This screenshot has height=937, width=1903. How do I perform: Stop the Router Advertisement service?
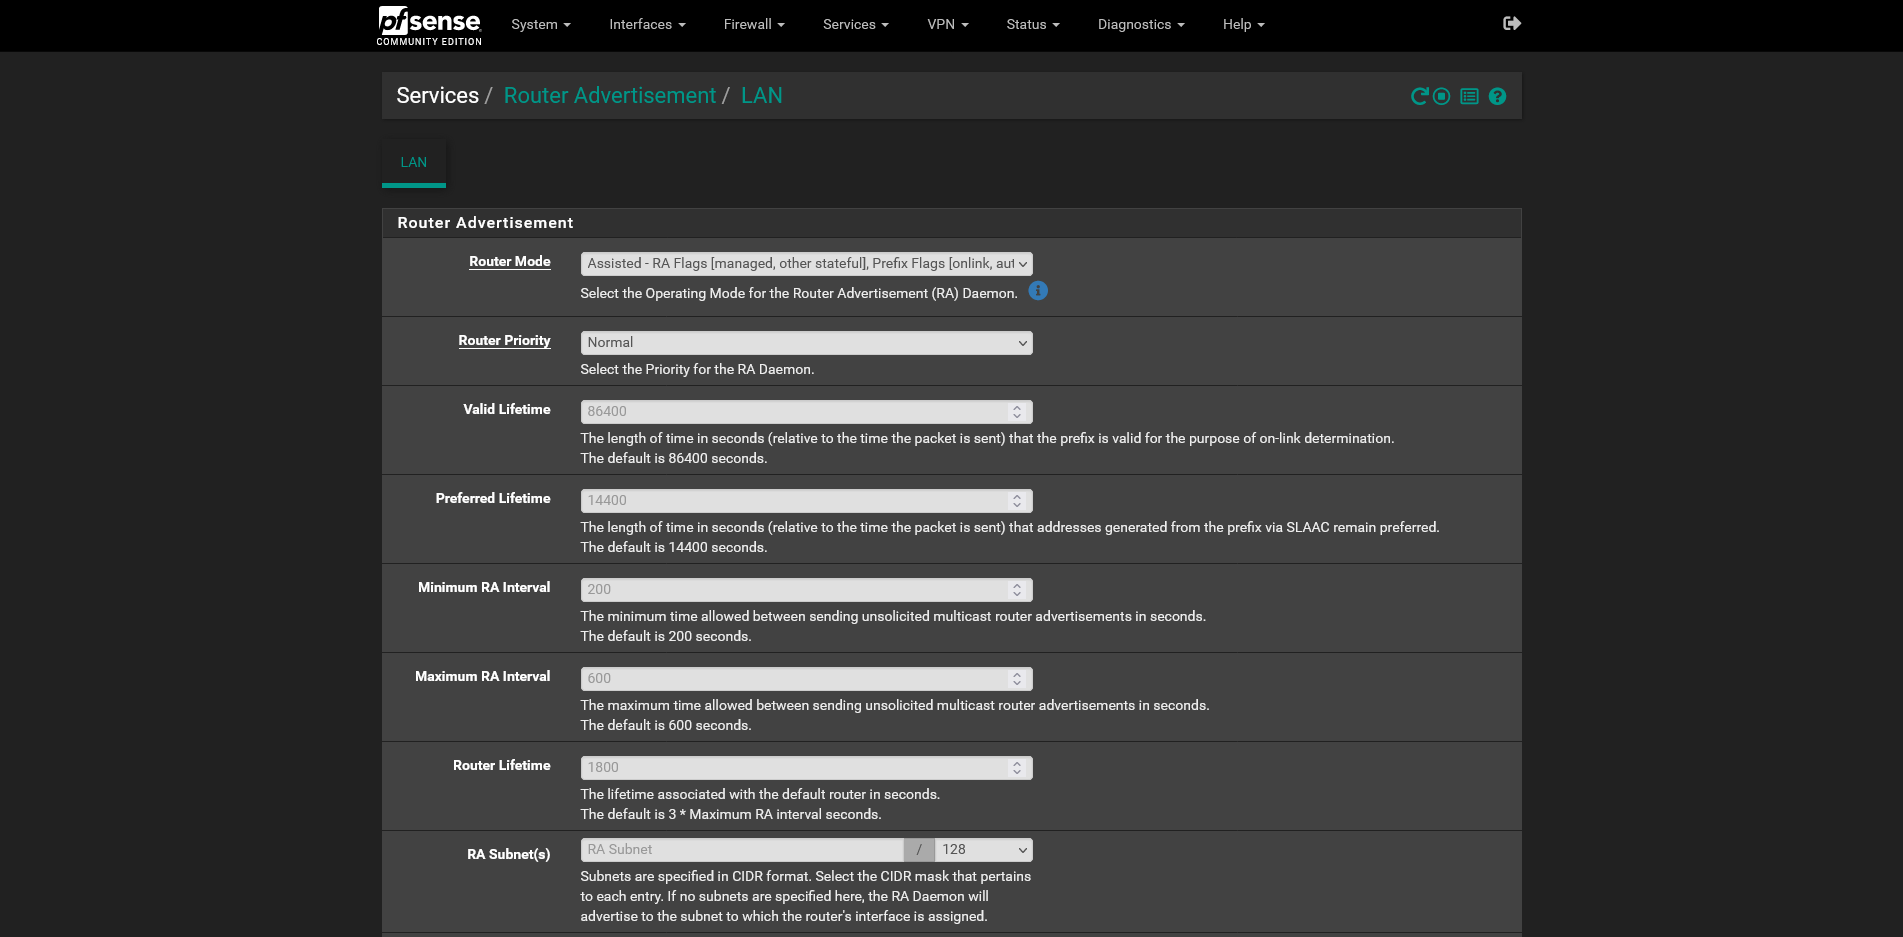coord(1441,97)
